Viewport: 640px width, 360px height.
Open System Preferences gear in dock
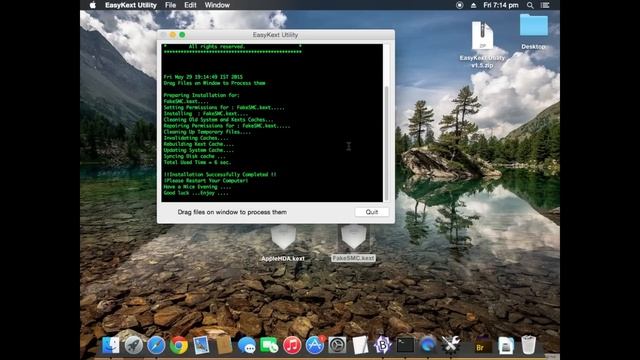point(337,345)
